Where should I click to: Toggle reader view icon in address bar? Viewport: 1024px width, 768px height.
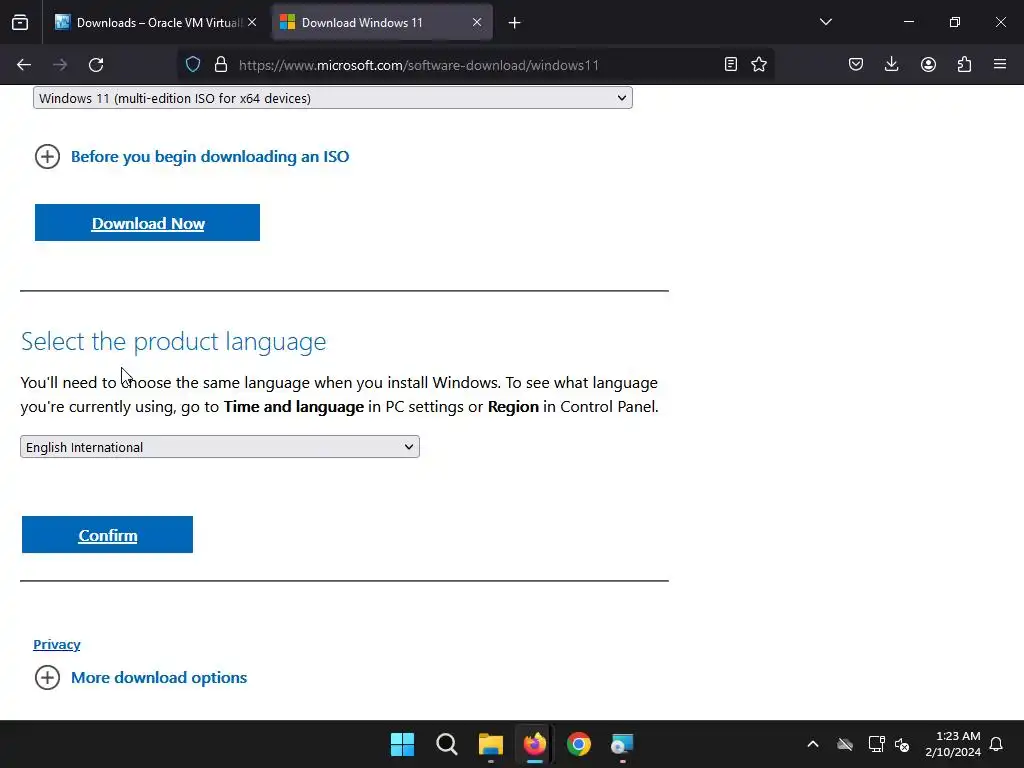point(731,65)
